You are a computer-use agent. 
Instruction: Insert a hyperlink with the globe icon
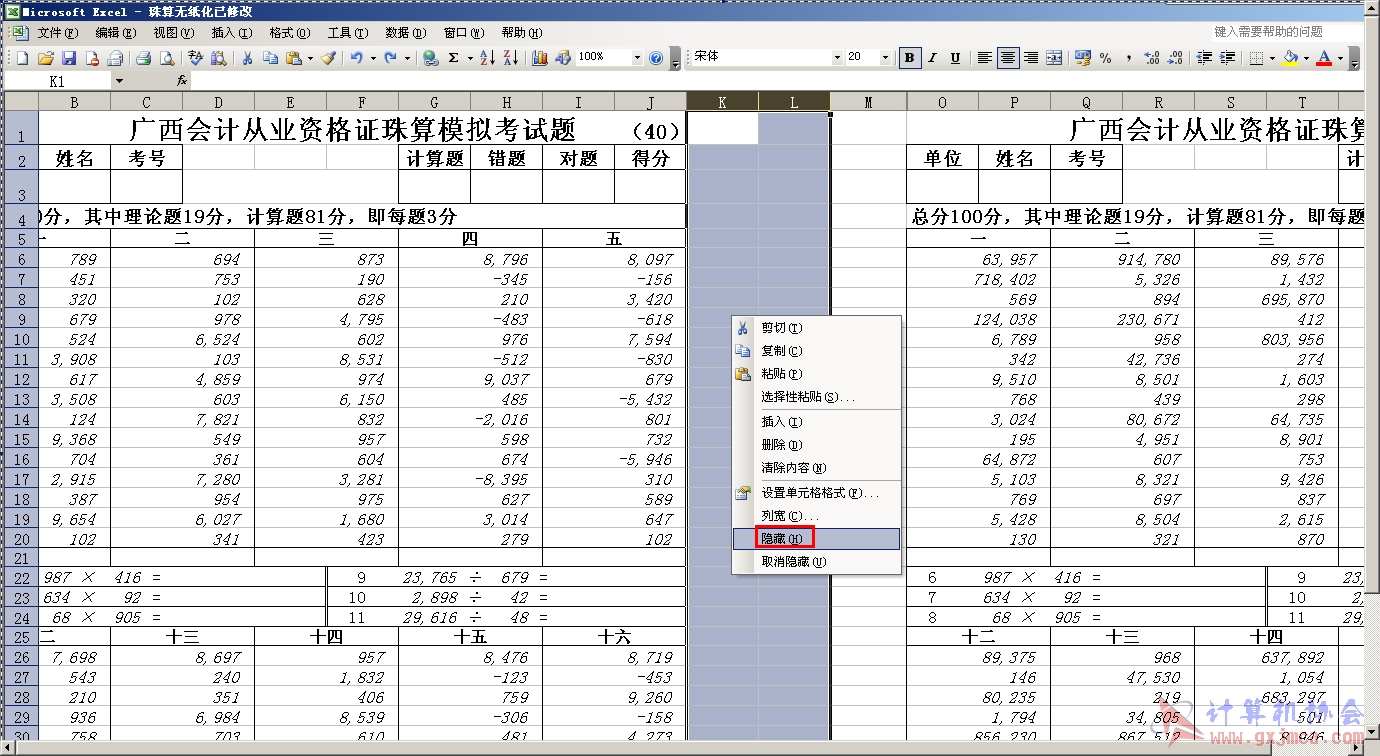point(430,58)
